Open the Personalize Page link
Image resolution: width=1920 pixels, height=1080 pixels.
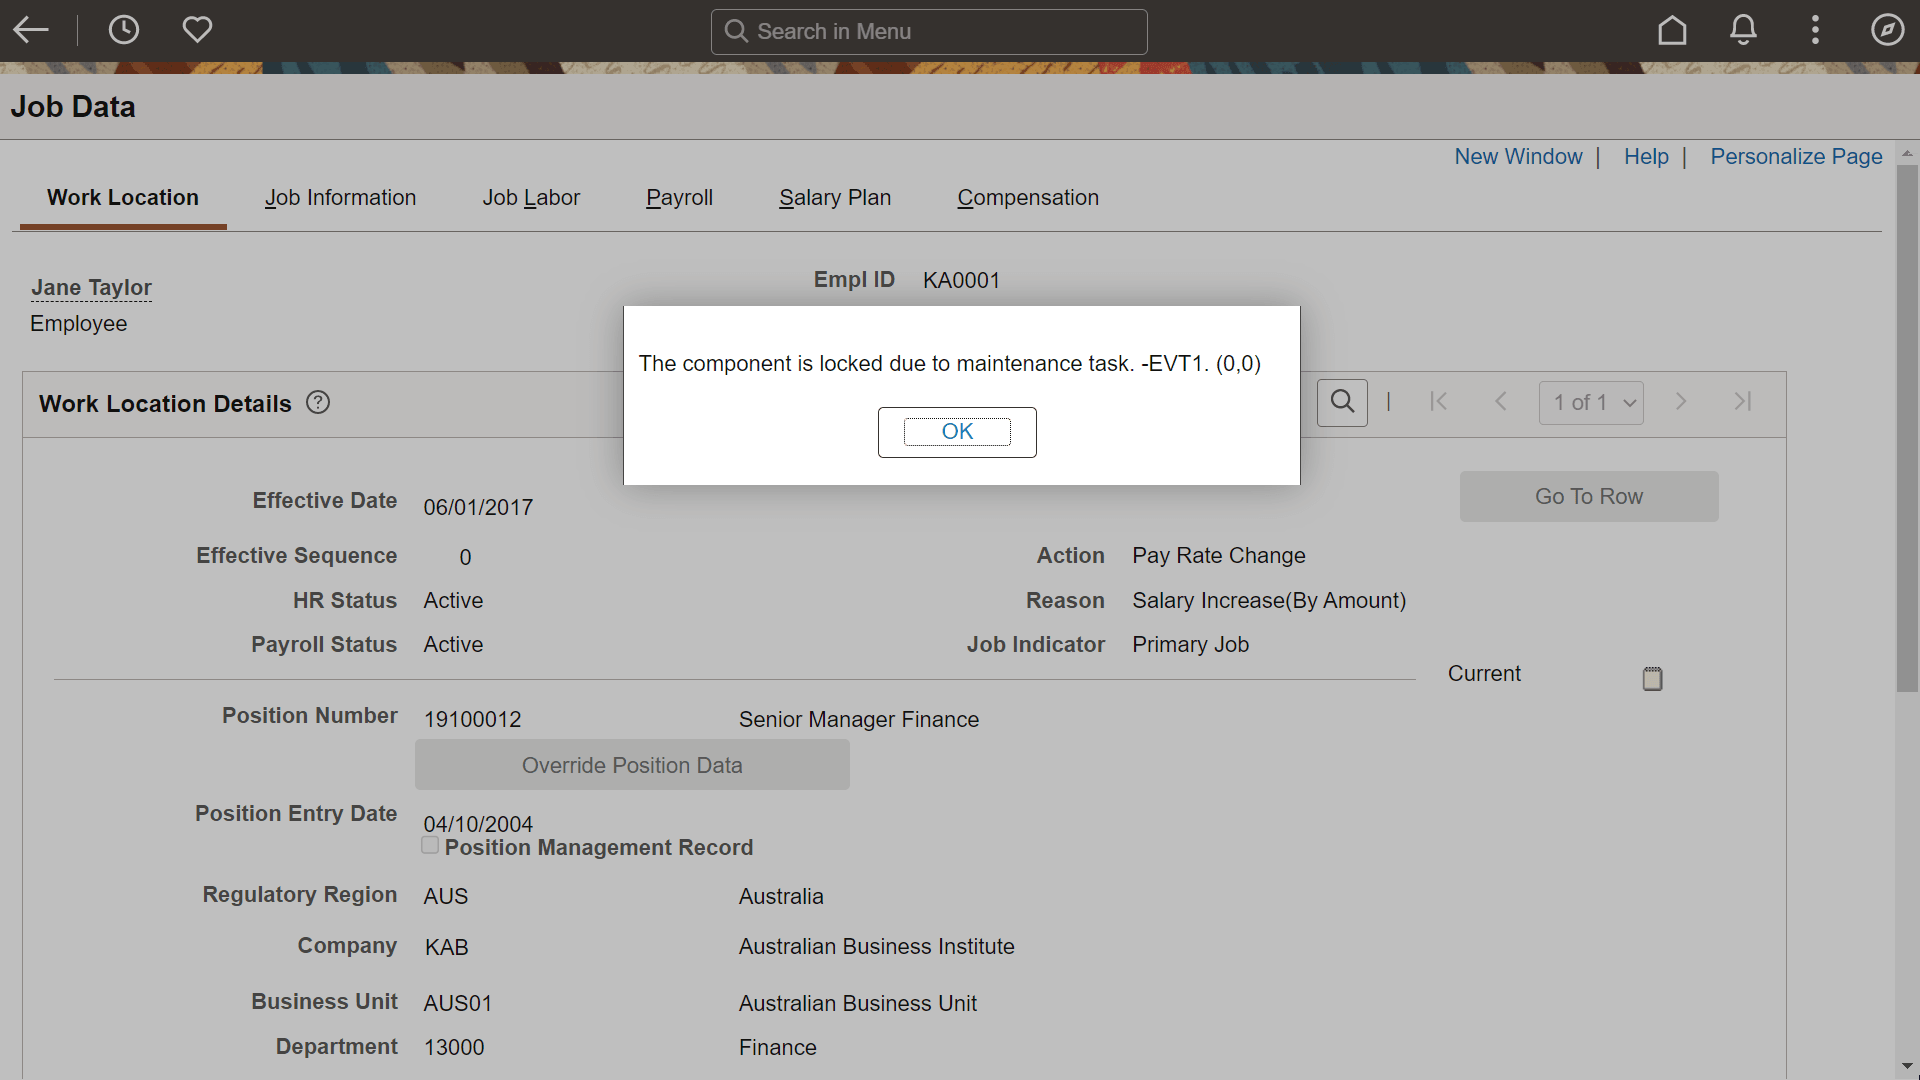(x=1796, y=157)
